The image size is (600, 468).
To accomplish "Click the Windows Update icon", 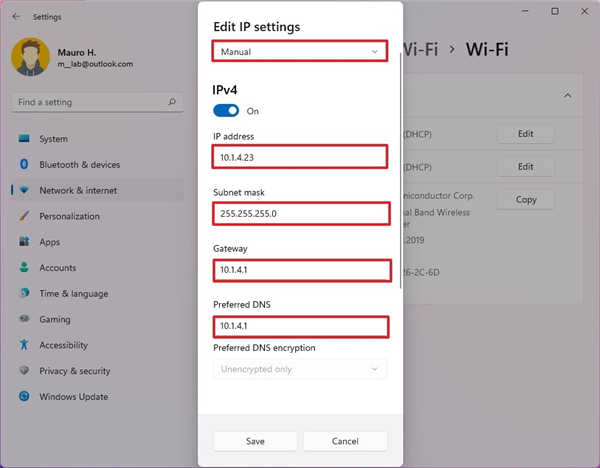I will 23,397.
